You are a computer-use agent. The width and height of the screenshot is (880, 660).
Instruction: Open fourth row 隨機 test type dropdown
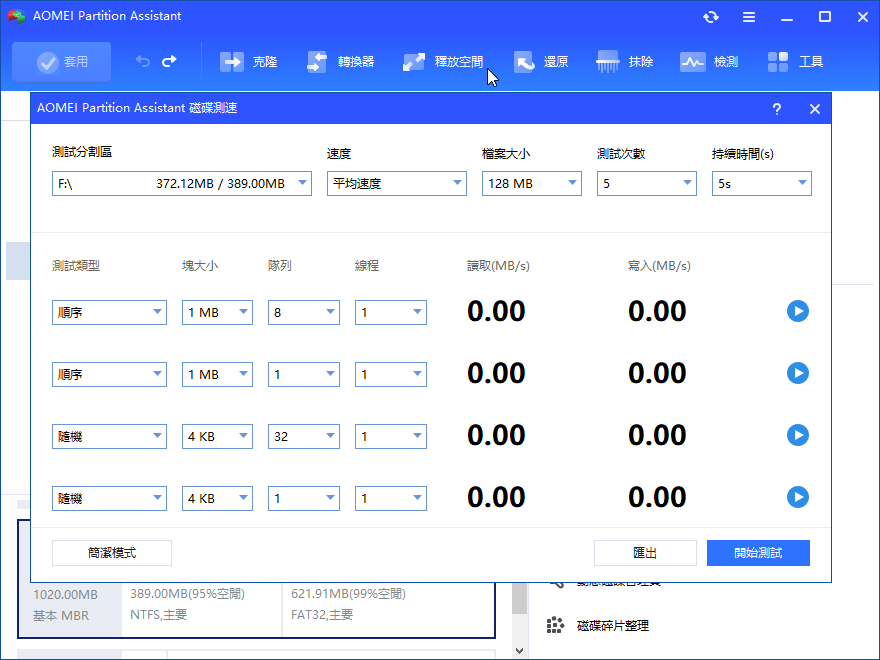point(109,498)
